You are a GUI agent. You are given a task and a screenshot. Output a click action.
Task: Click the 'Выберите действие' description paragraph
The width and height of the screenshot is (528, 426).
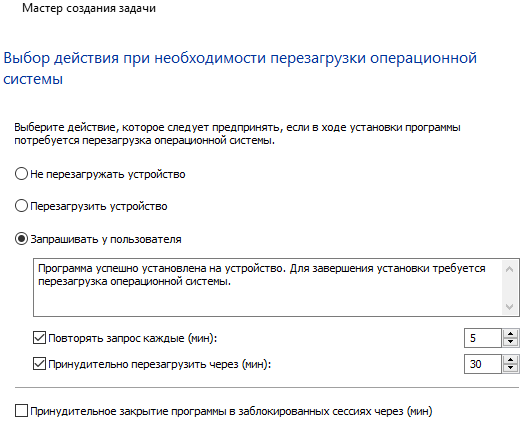click(237, 134)
